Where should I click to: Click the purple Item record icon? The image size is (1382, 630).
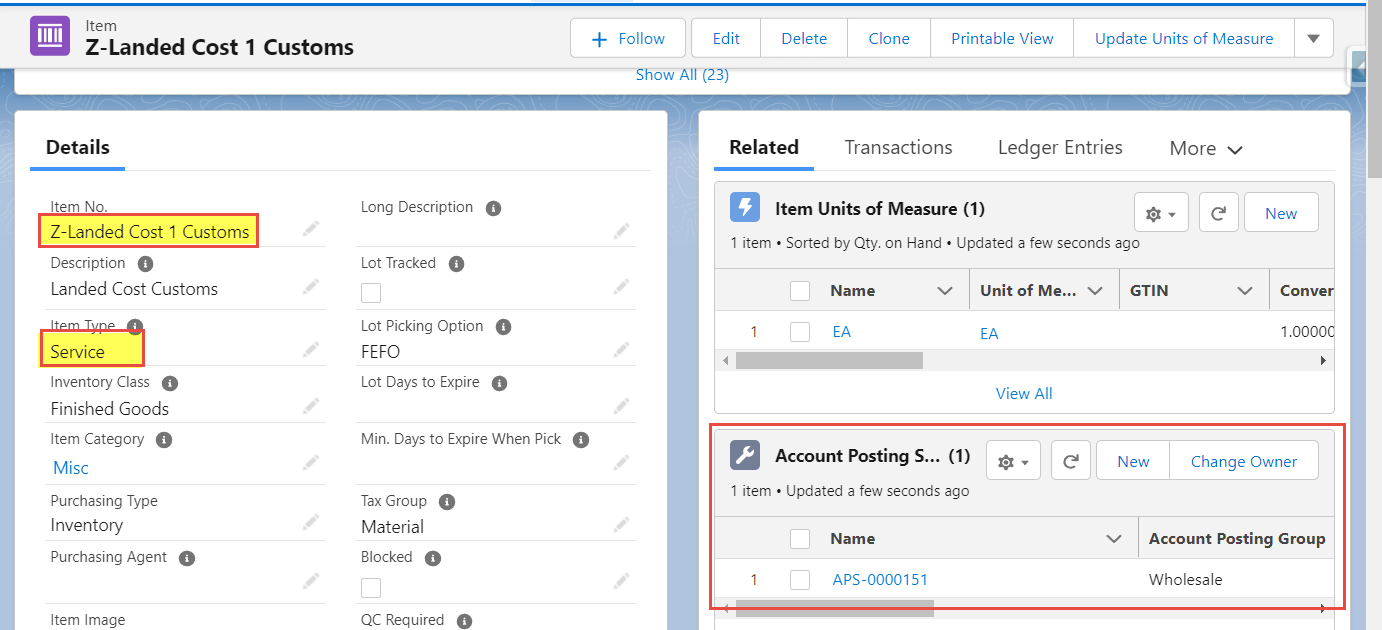pos(50,36)
